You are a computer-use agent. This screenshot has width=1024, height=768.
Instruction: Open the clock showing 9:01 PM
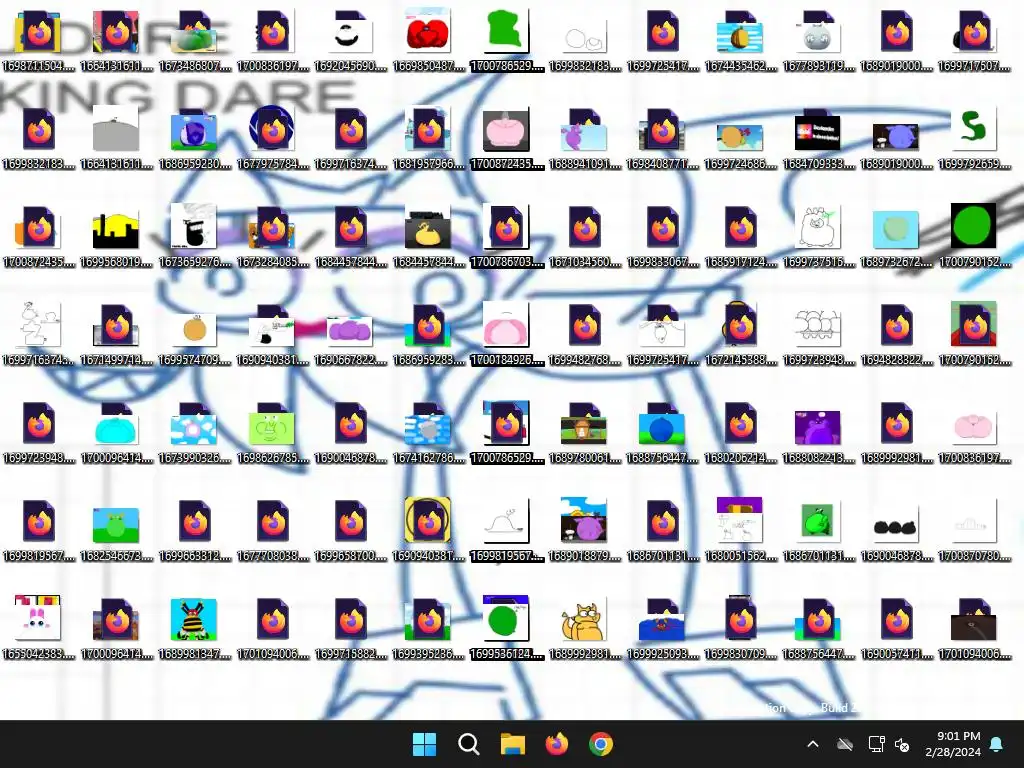click(x=953, y=744)
